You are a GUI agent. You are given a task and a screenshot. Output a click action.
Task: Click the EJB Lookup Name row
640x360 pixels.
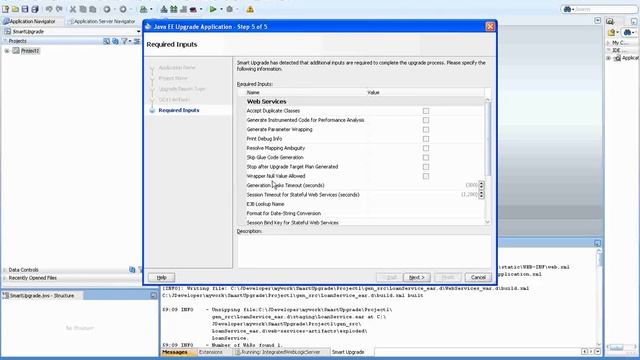click(361, 204)
